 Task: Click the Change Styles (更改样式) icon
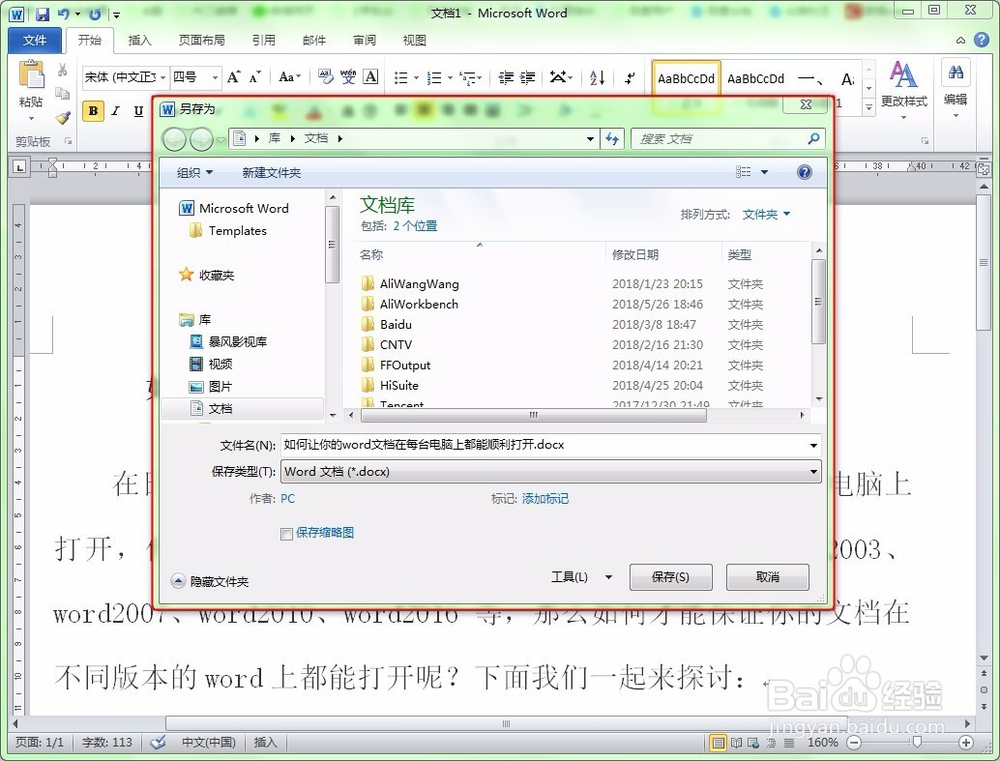(x=904, y=75)
